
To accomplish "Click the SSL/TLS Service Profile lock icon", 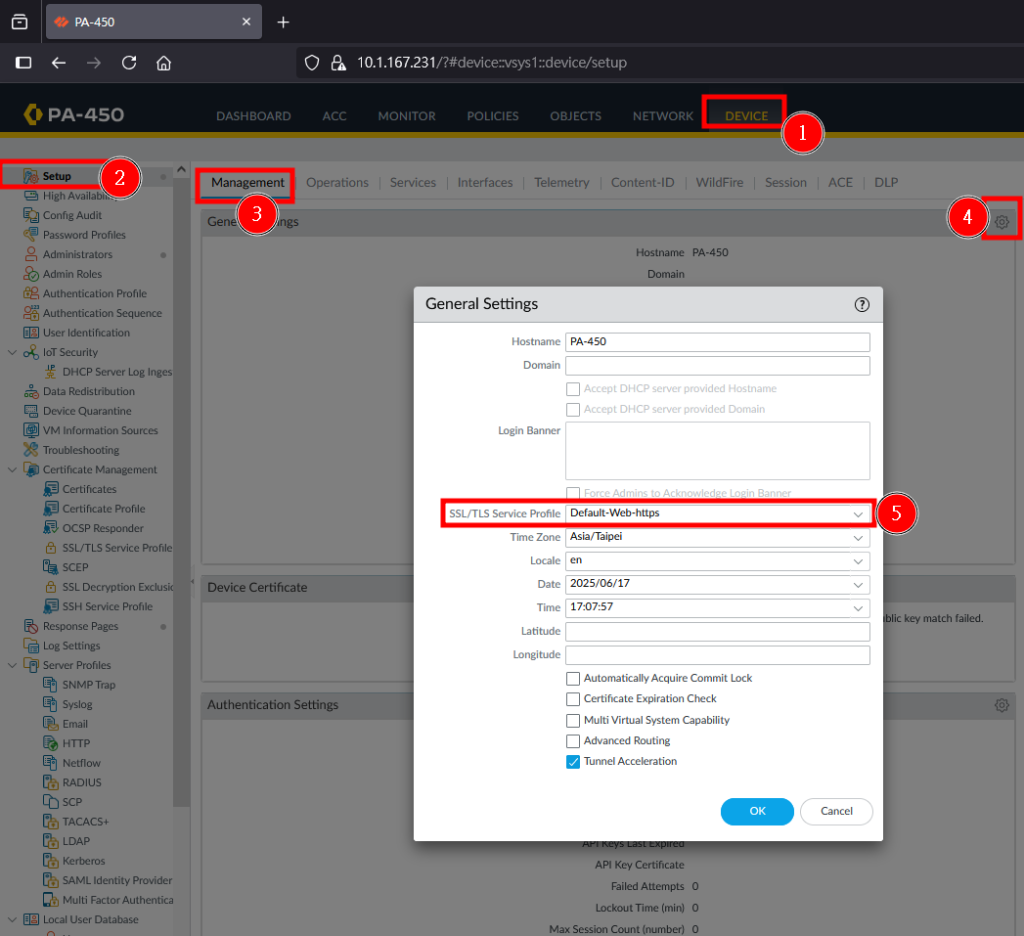I will coord(50,547).
